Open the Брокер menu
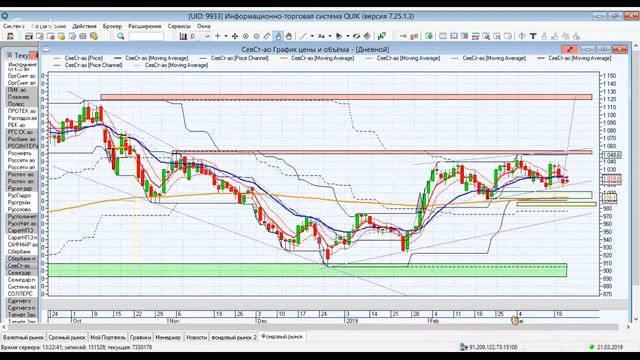 click(x=112, y=26)
